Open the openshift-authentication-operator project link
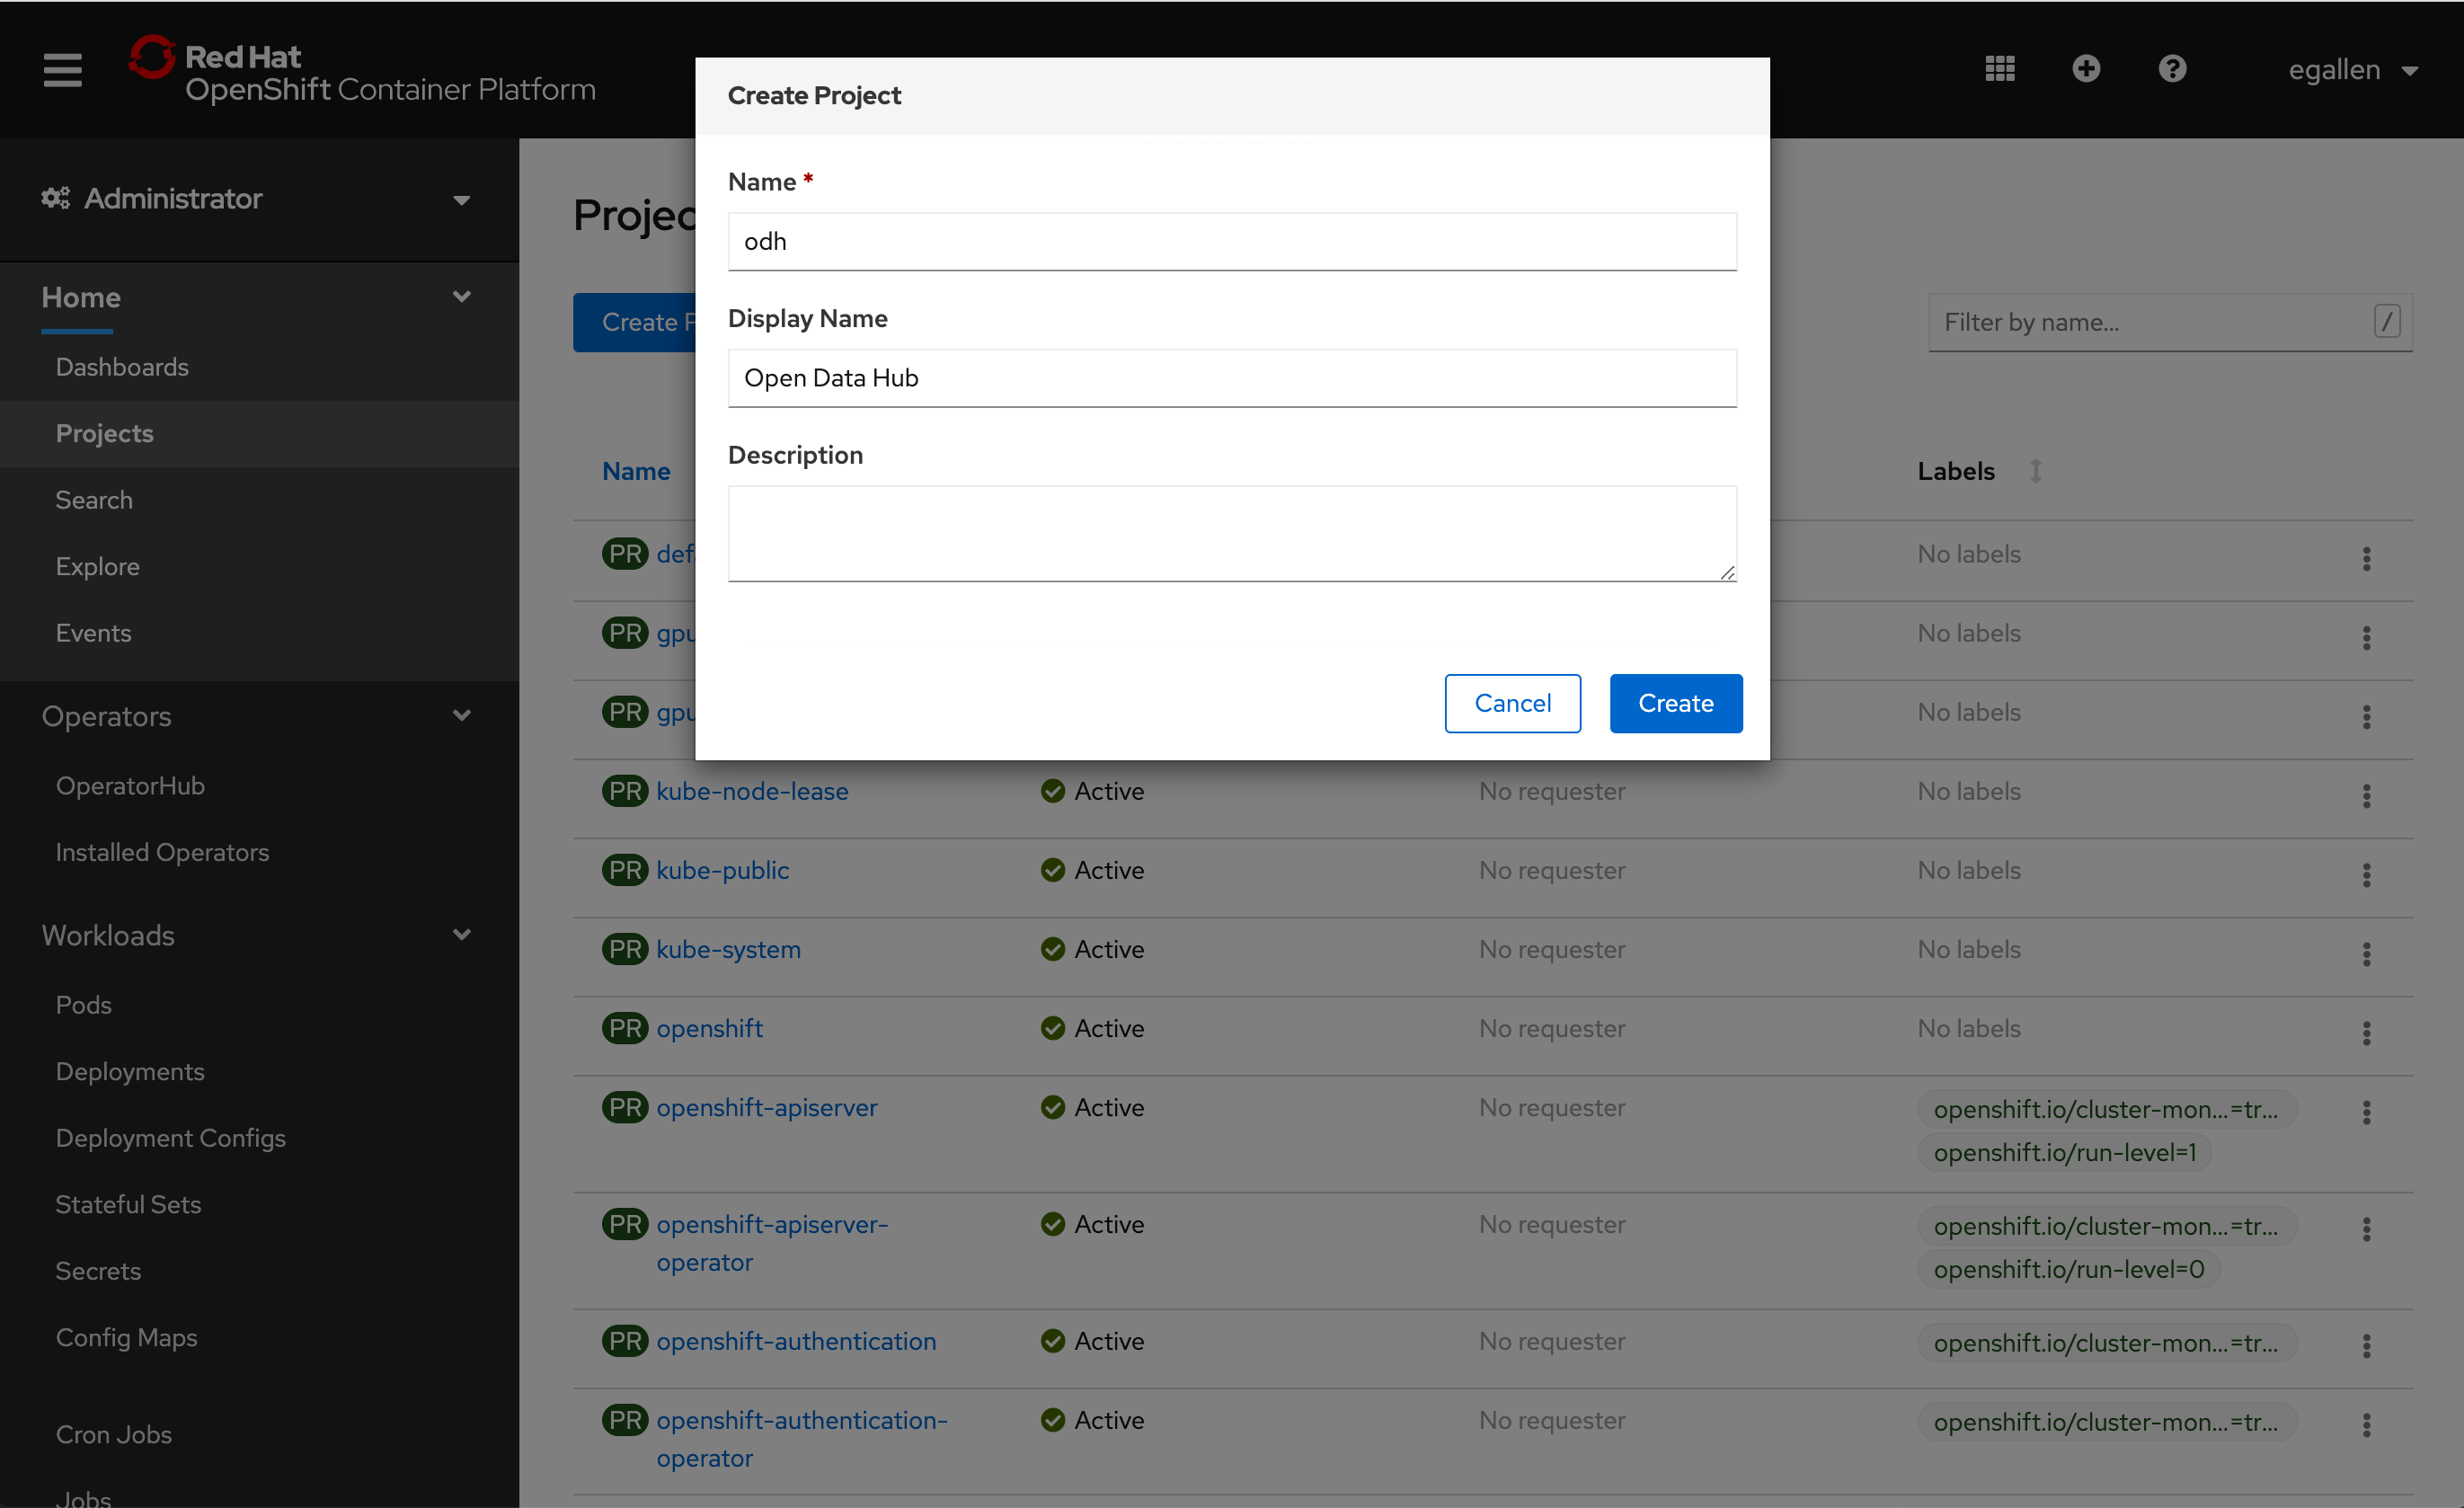Image resolution: width=2464 pixels, height=1508 pixels. tap(802, 1439)
